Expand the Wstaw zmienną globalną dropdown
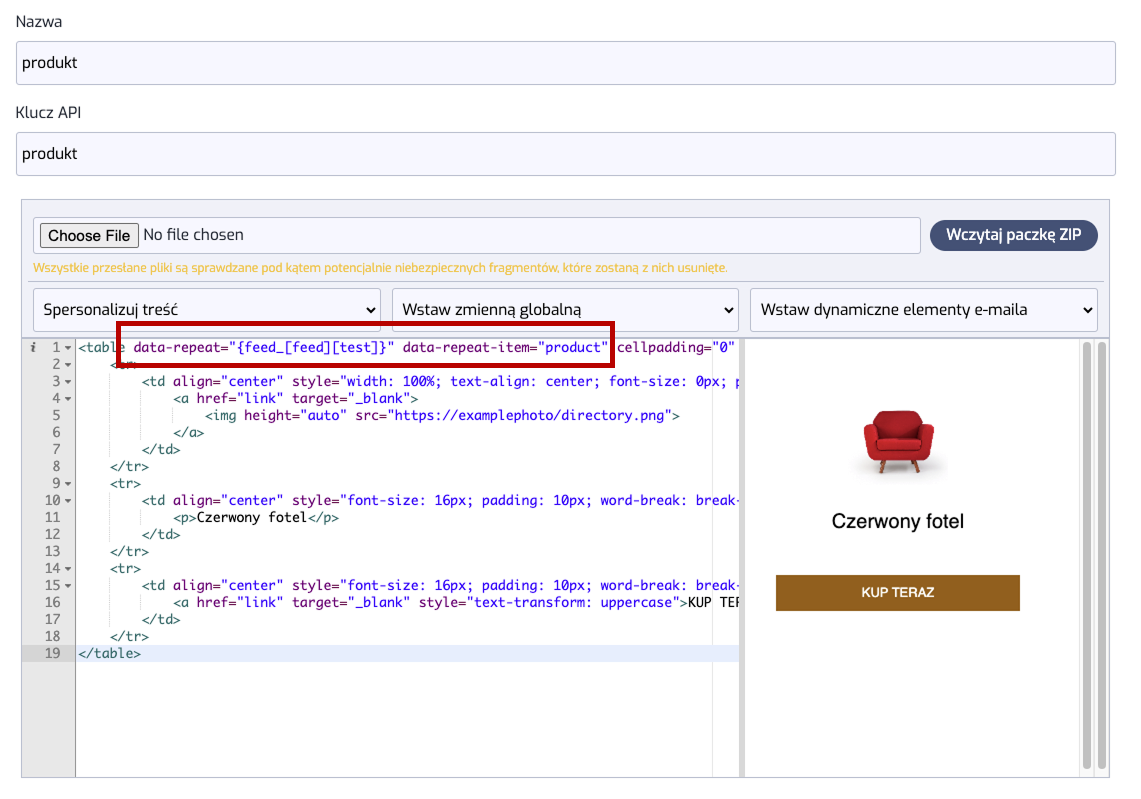This screenshot has height=799, width=1141. 565,310
